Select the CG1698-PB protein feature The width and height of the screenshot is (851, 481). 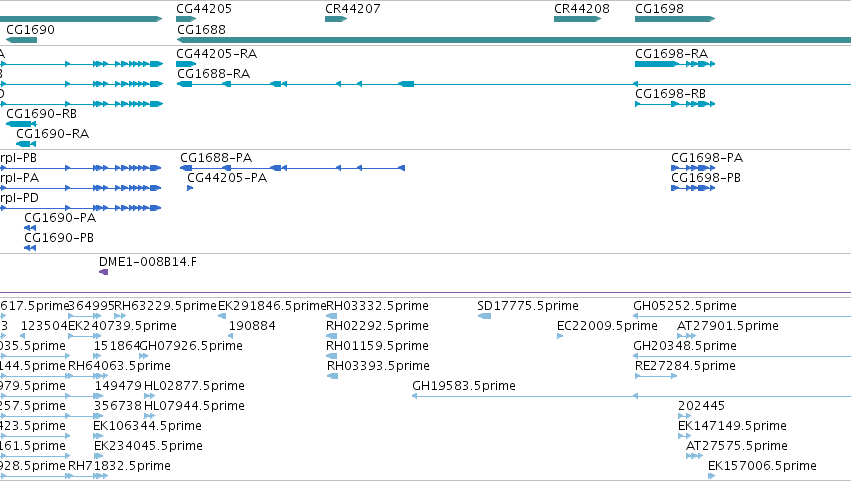click(693, 188)
